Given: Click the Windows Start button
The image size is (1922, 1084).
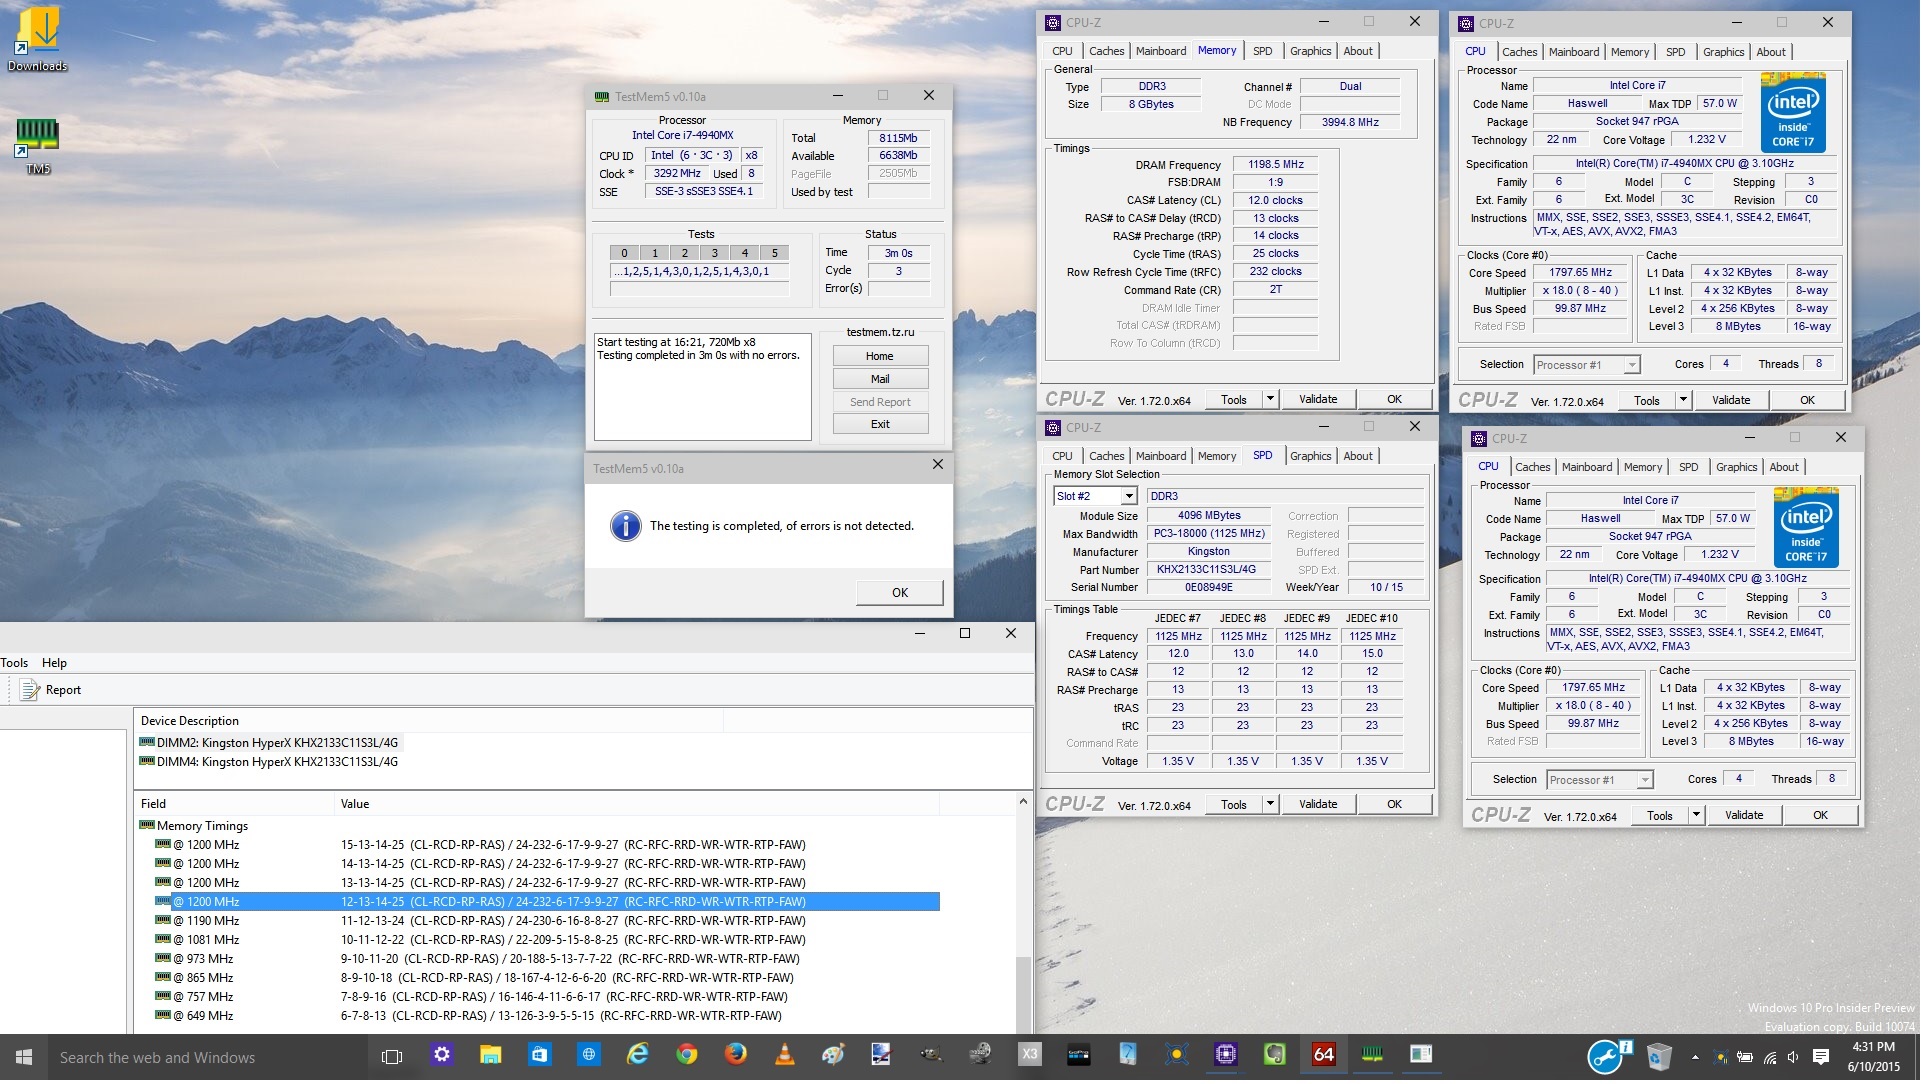Looking at the screenshot, I should [x=24, y=1059].
